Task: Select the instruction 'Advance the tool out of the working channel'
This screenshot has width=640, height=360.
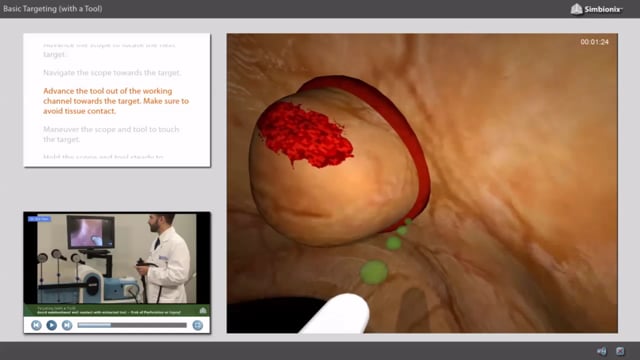Action: 116,101
